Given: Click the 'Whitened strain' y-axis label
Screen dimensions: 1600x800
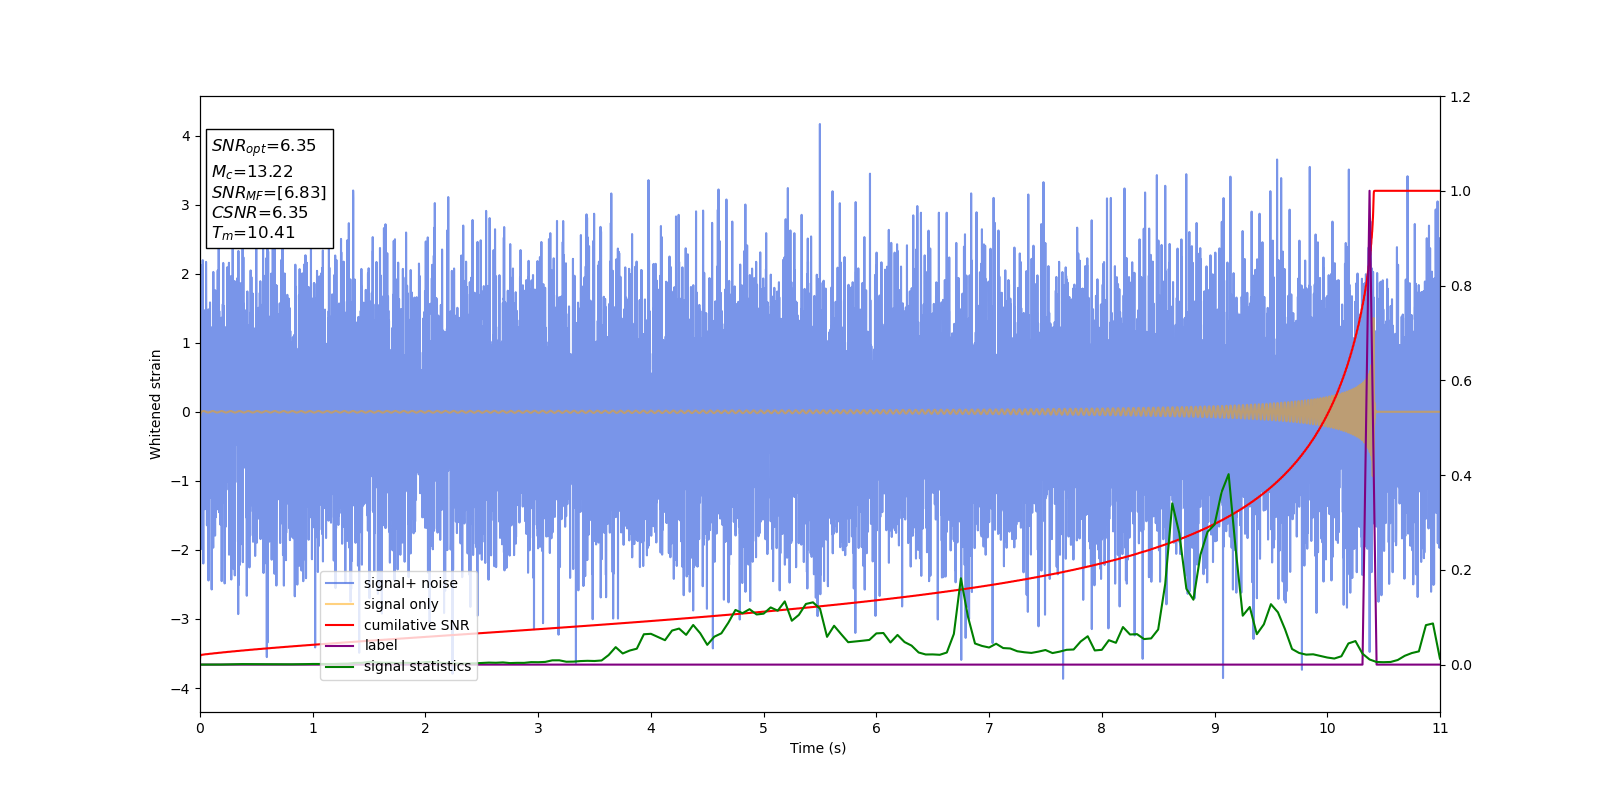Looking at the screenshot, I should pyautogui.click(x=156, y=404).
